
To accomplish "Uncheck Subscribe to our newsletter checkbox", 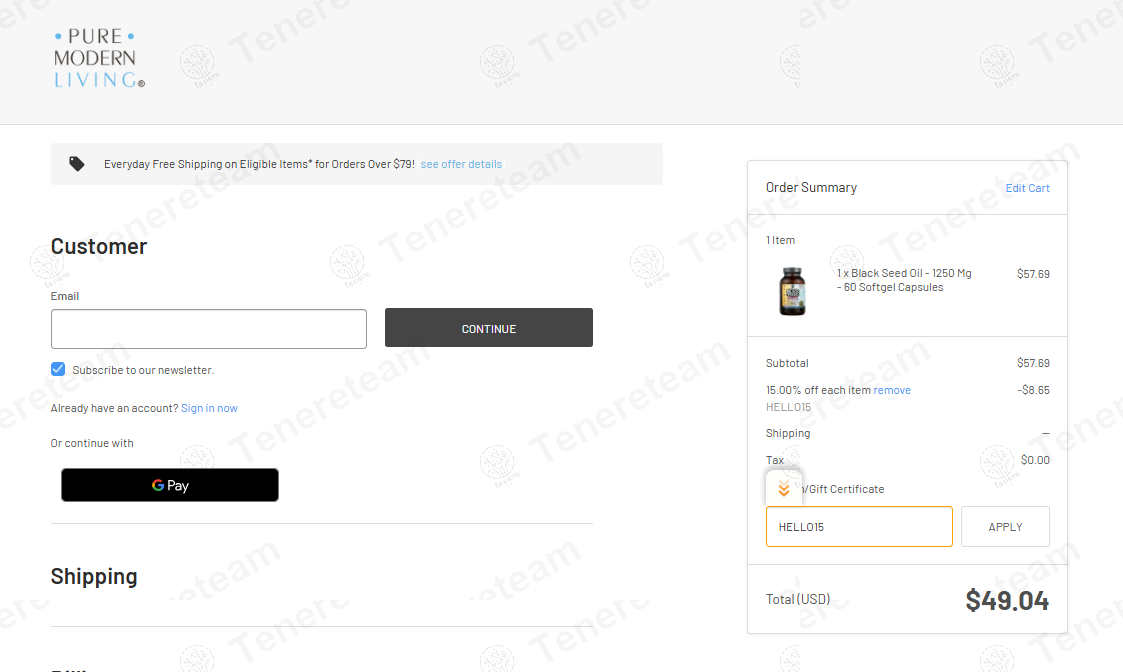I will point(58,369).
